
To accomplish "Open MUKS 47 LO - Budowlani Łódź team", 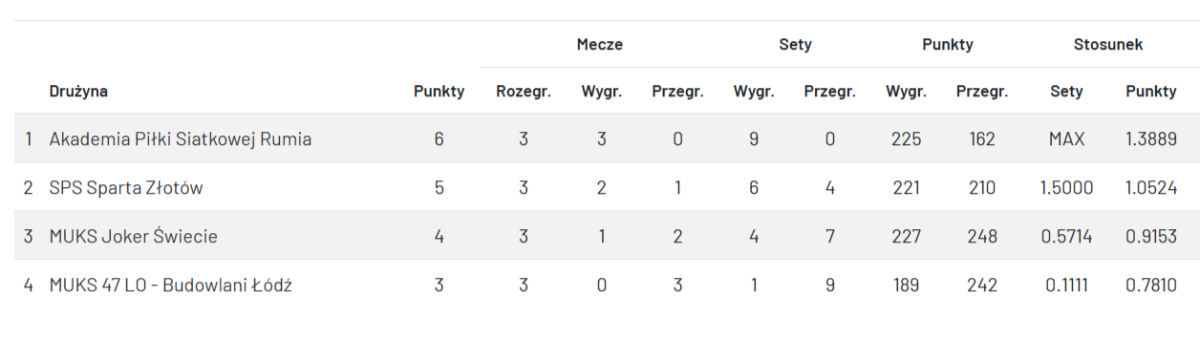I will (170, 285).
